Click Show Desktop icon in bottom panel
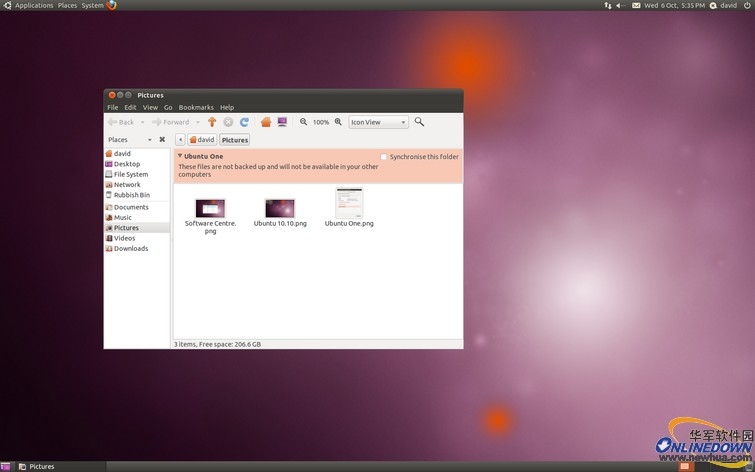The image size is (755, 472). pos(5,466)
